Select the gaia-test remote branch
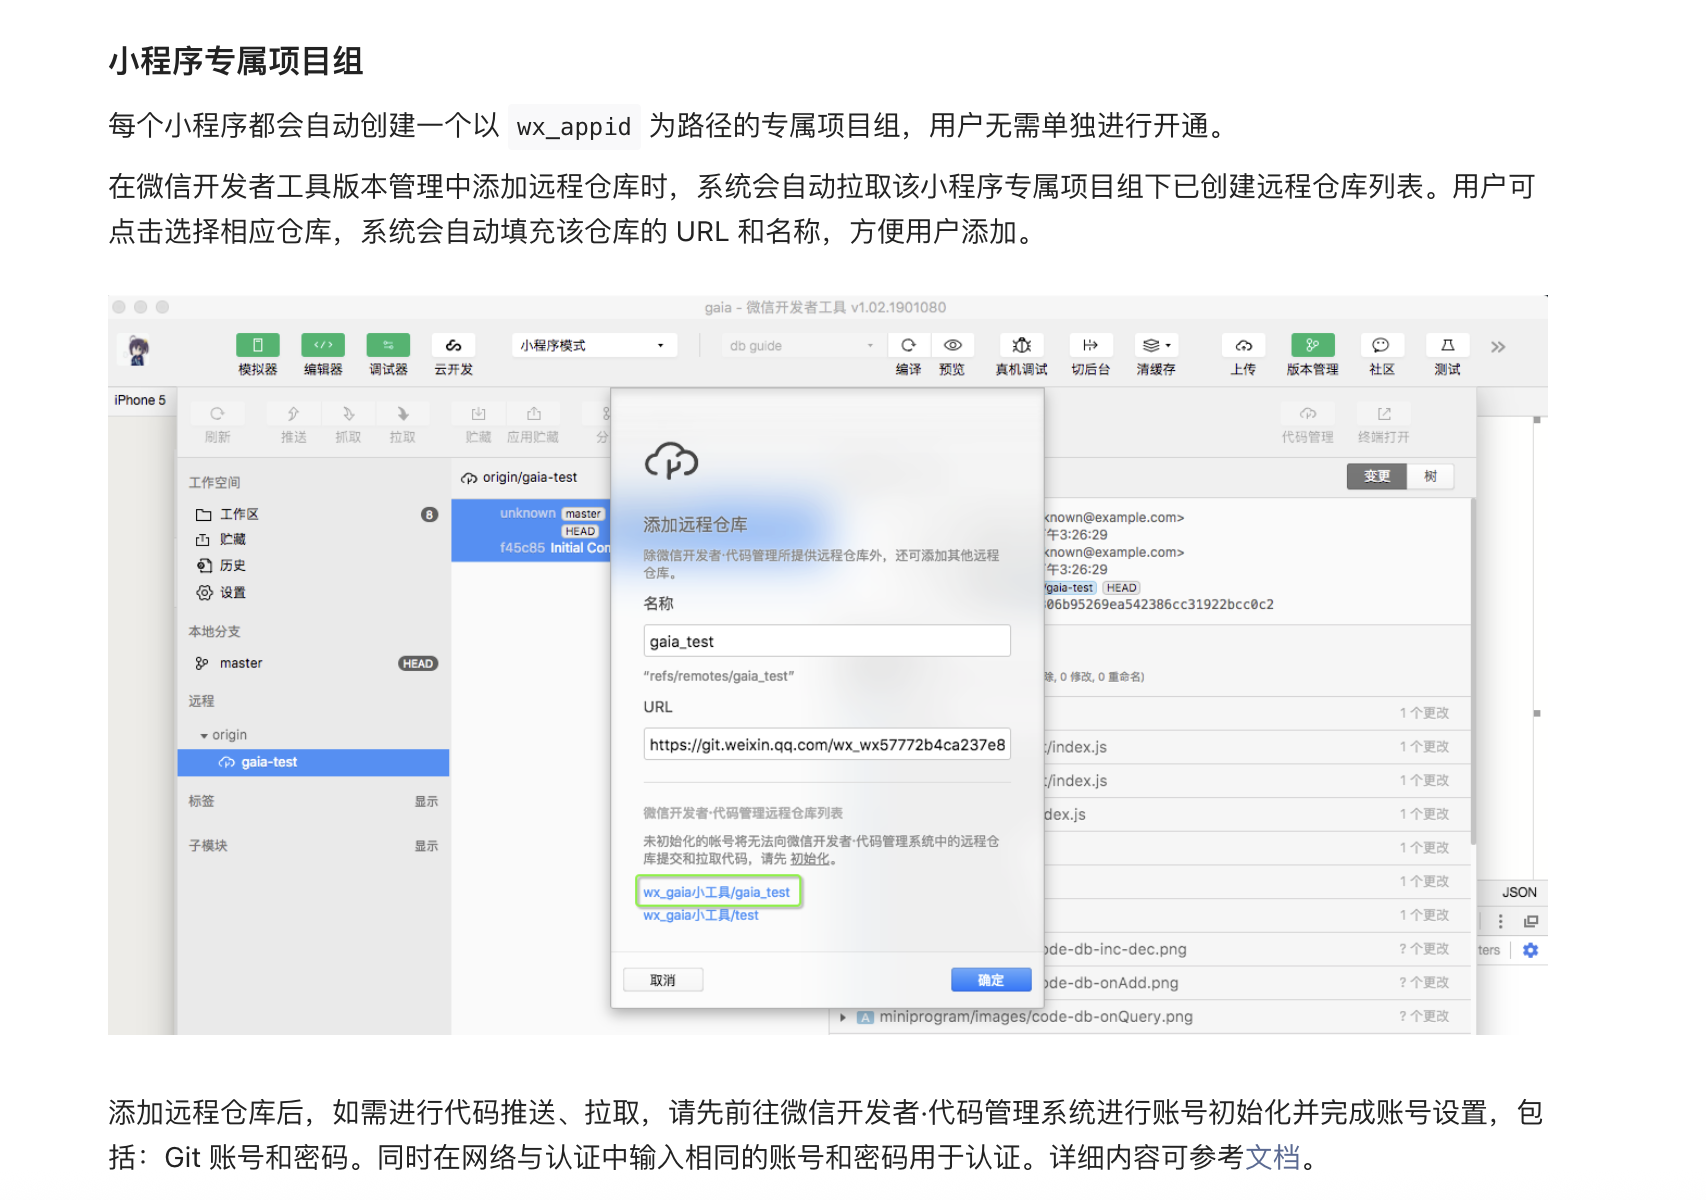This screenshot has height=1200, width=1706. (x=313, y=762)
